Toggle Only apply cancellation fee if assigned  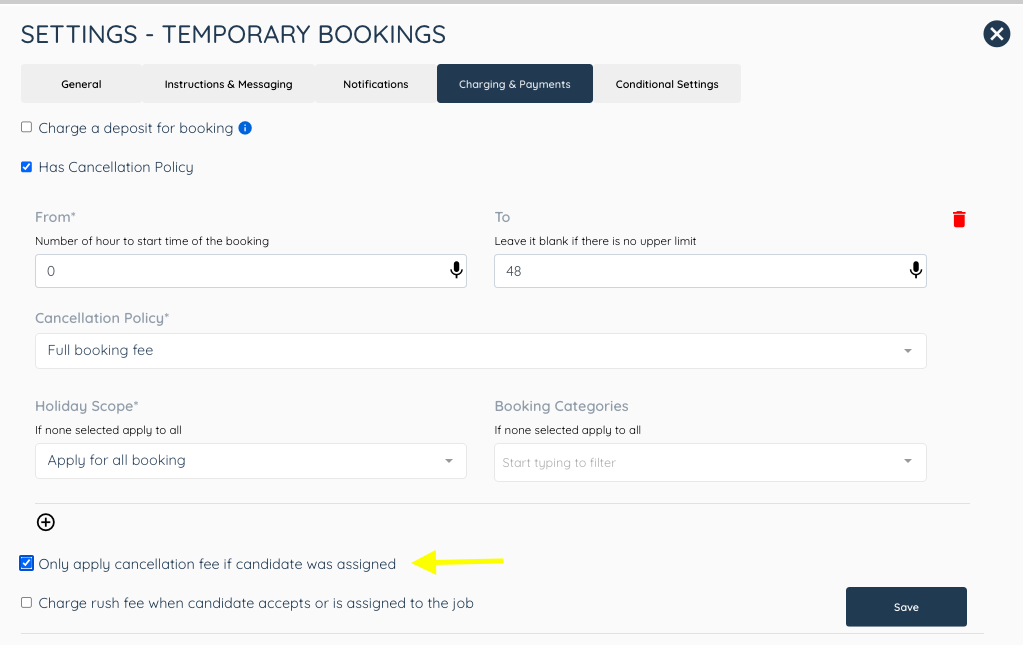click(26, 563)
